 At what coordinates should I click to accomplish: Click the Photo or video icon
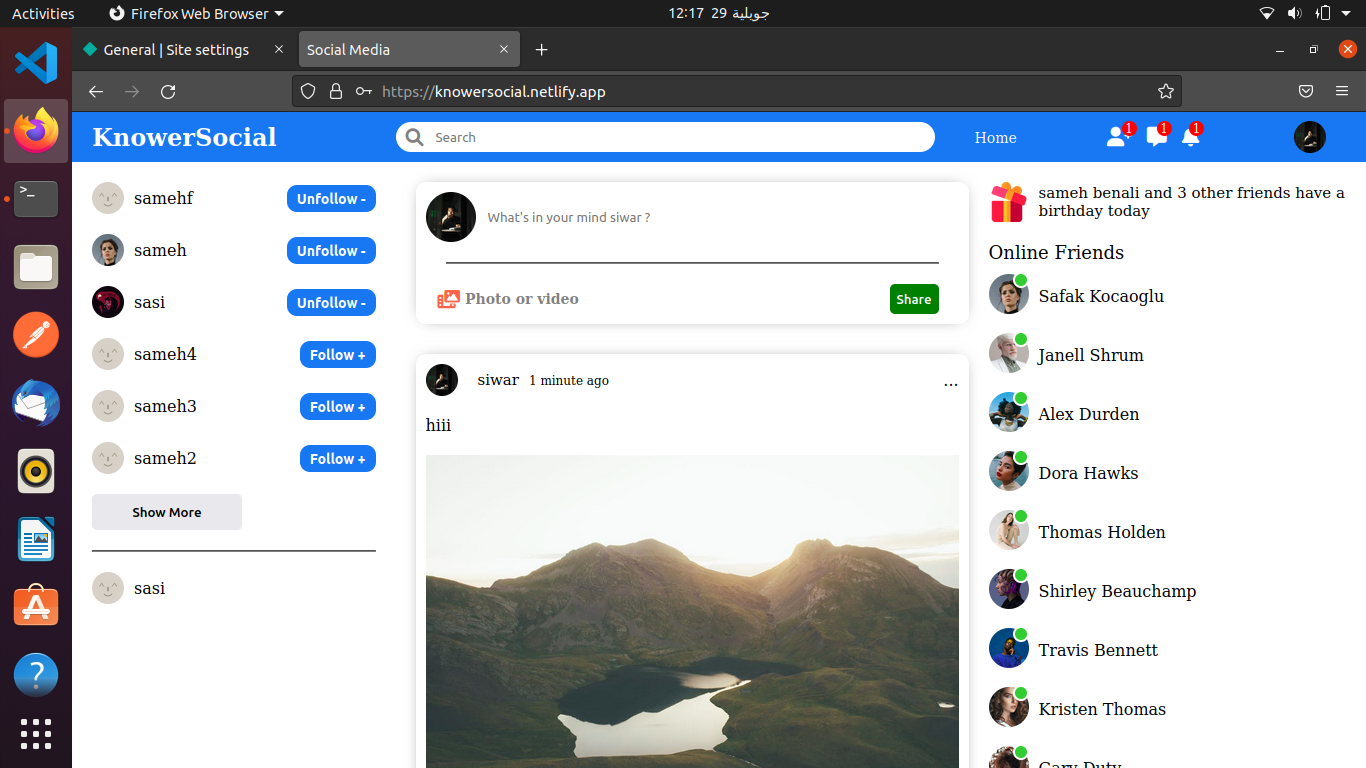point(448,299)
